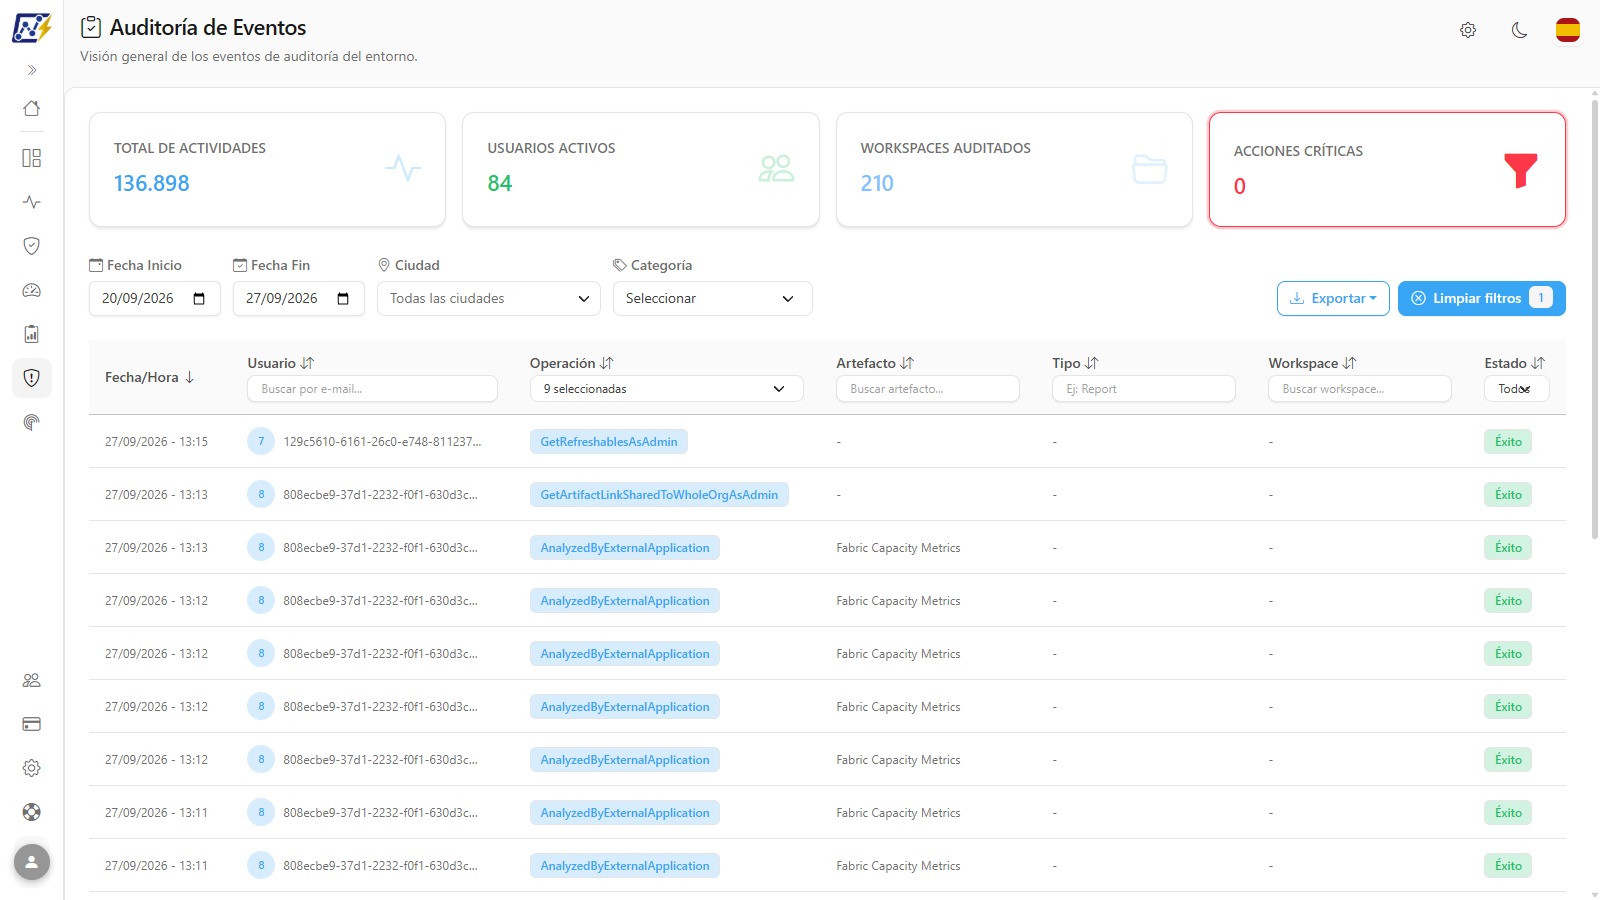Open the dashboard layout icon in sidebar
This screenshot has height=900, width=1600.
[x=32, y=158]
